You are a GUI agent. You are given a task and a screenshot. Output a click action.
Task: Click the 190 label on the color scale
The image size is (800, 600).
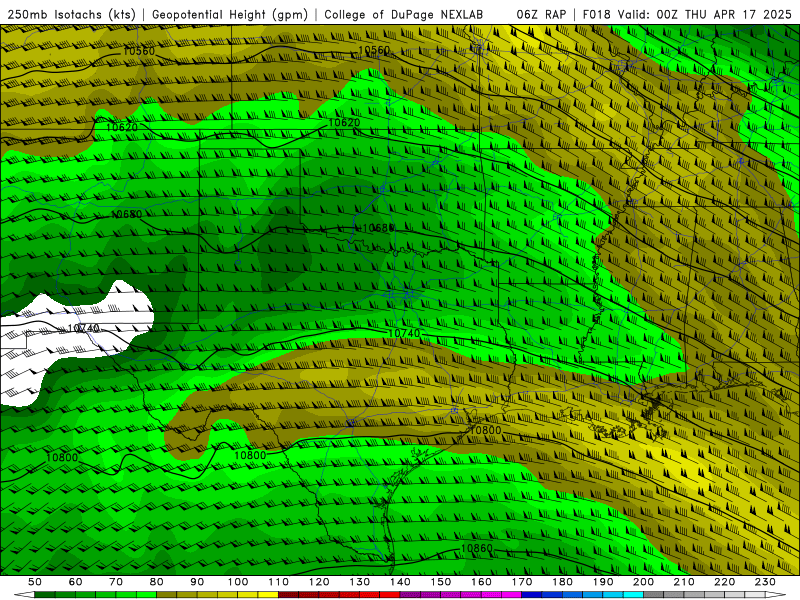point(603,582)
